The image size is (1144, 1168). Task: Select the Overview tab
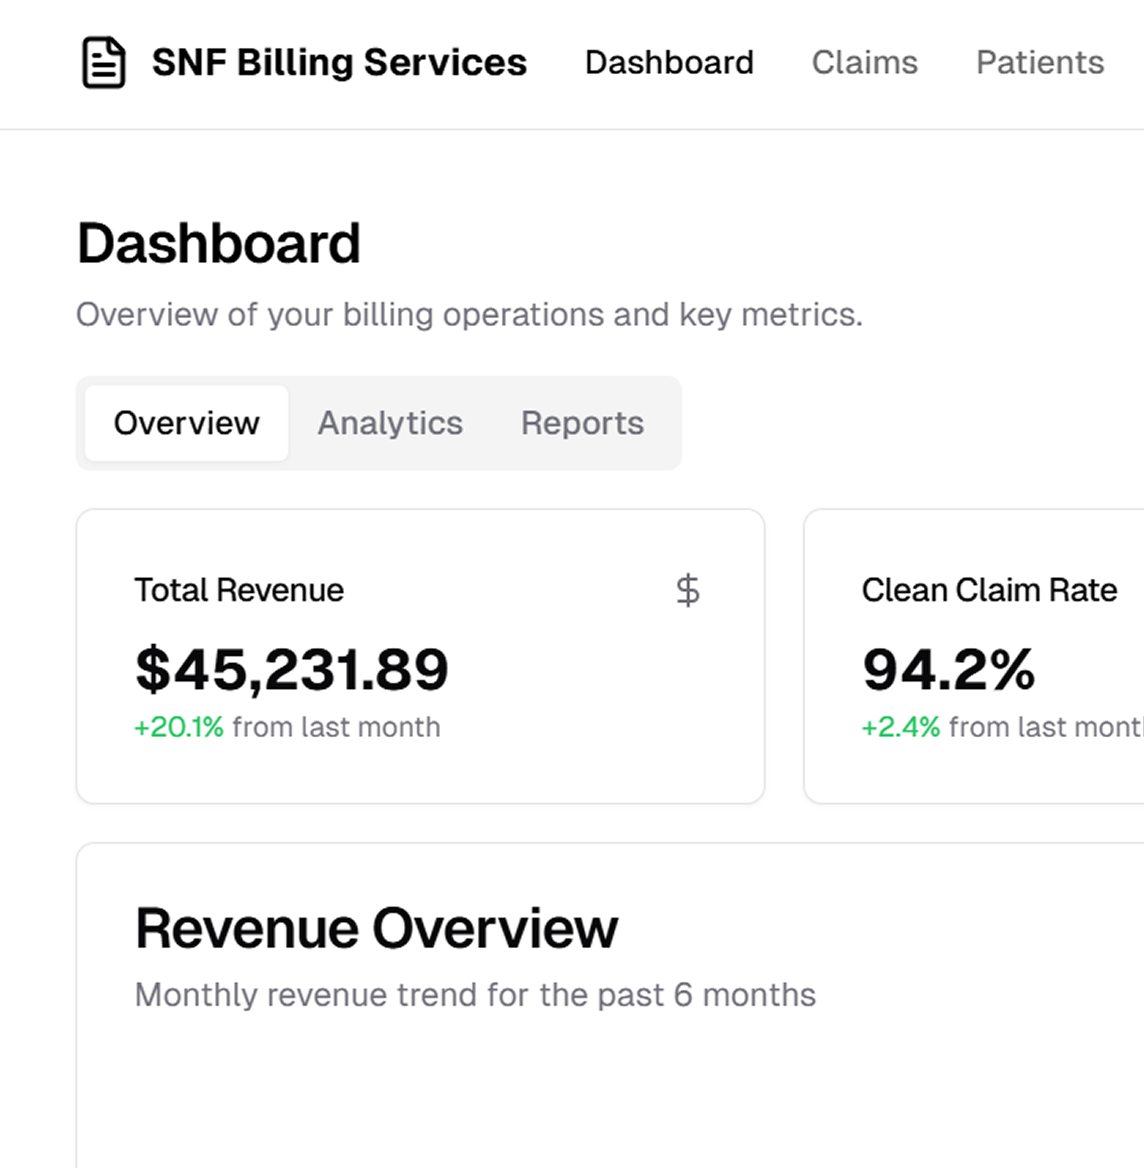coord(186,423)
